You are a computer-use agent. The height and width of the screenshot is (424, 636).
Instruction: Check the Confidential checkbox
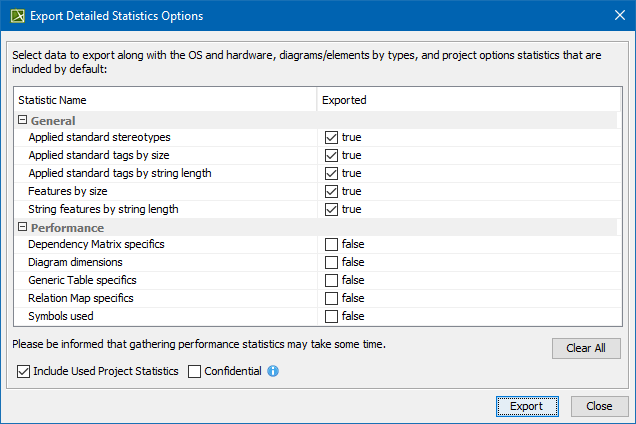(195, 371)
